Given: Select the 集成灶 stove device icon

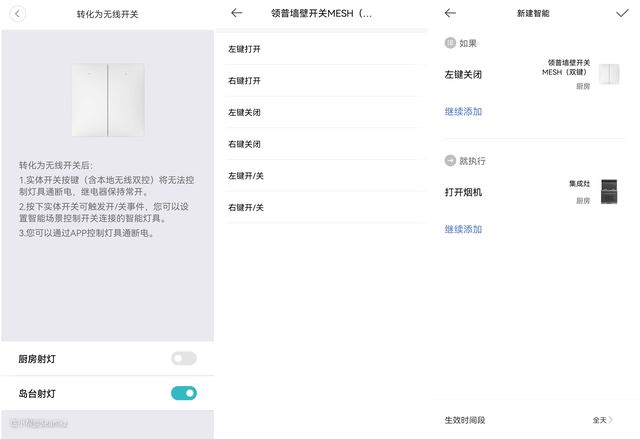Looking at the screenshot, I should click(608, 190).
